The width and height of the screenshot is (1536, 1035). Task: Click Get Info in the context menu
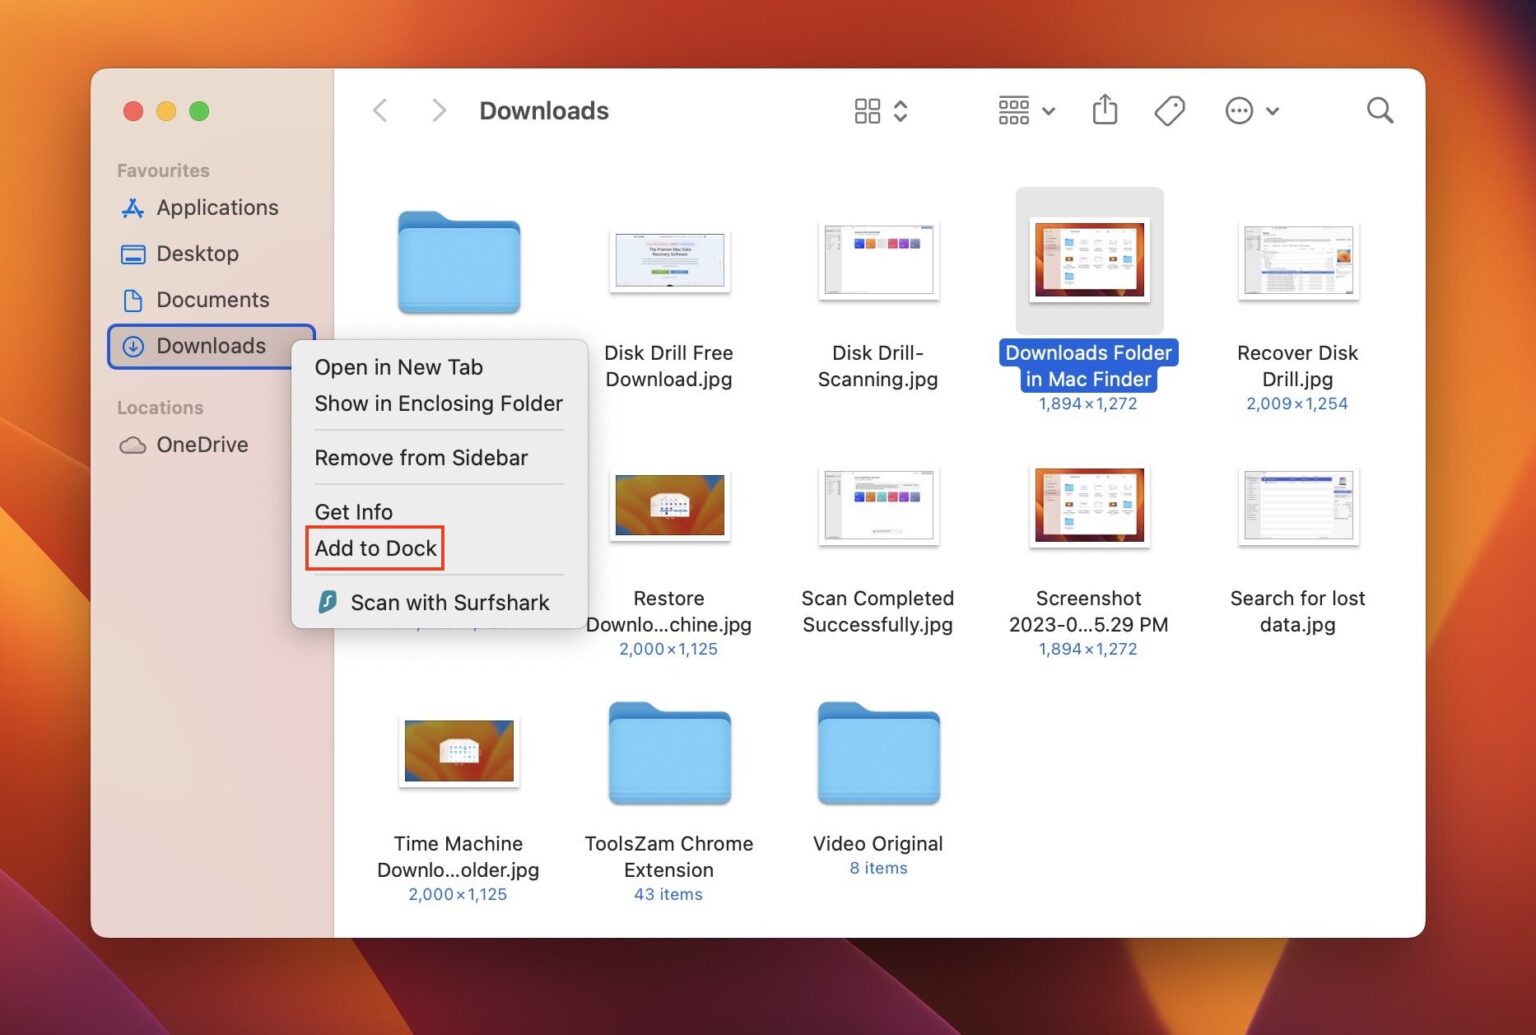(353, 511)
